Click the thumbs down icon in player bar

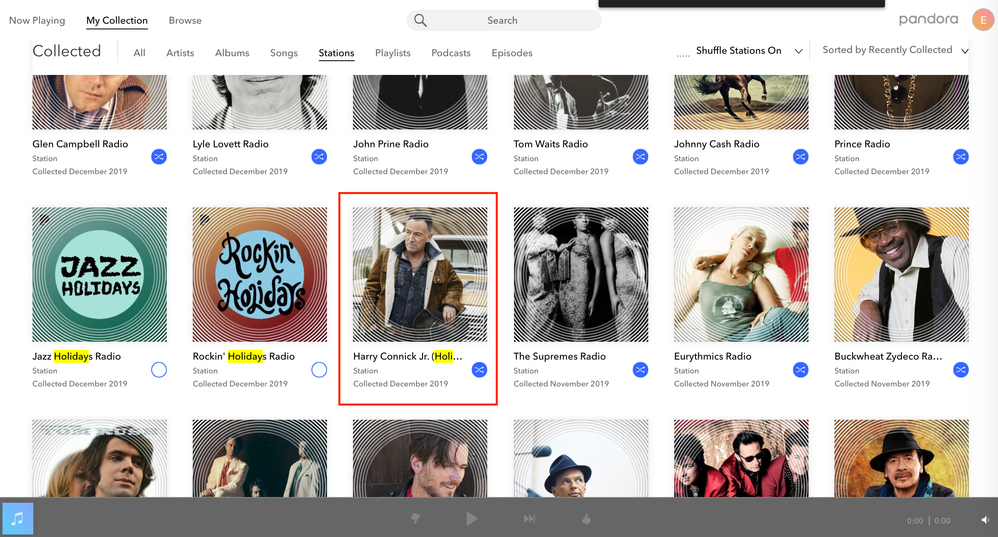coord(414,519)
